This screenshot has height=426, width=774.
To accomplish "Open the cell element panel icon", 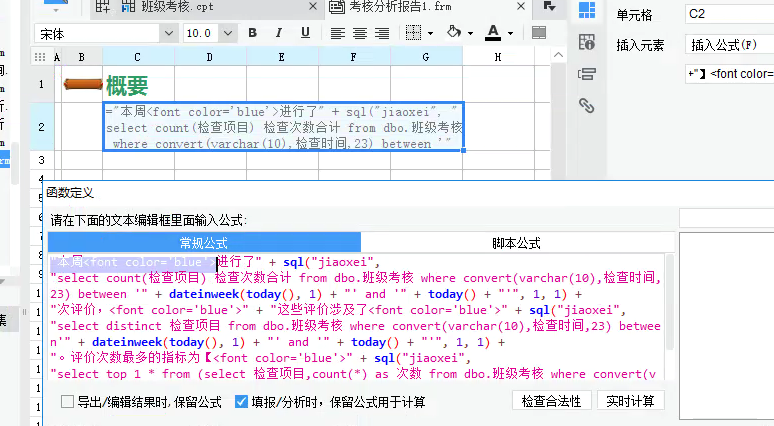I will 587,10.
